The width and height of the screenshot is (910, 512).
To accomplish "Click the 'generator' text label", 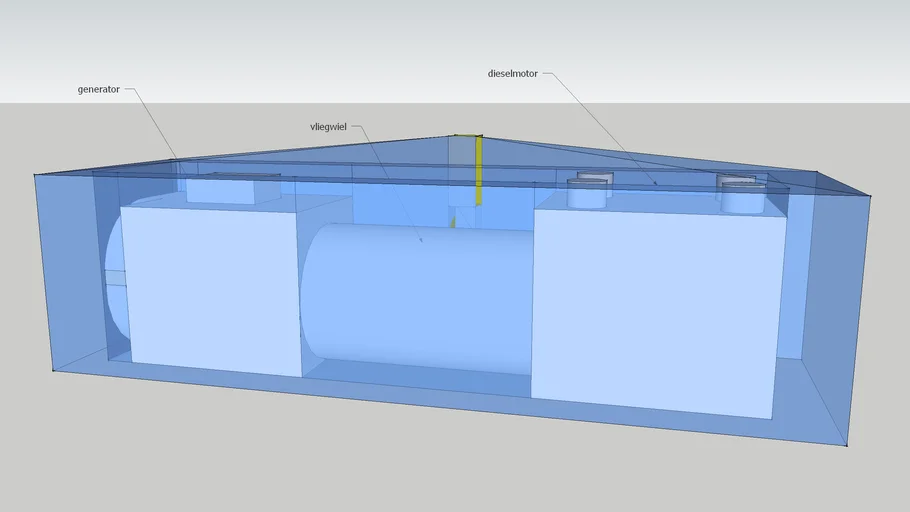I will coord(98,89).
